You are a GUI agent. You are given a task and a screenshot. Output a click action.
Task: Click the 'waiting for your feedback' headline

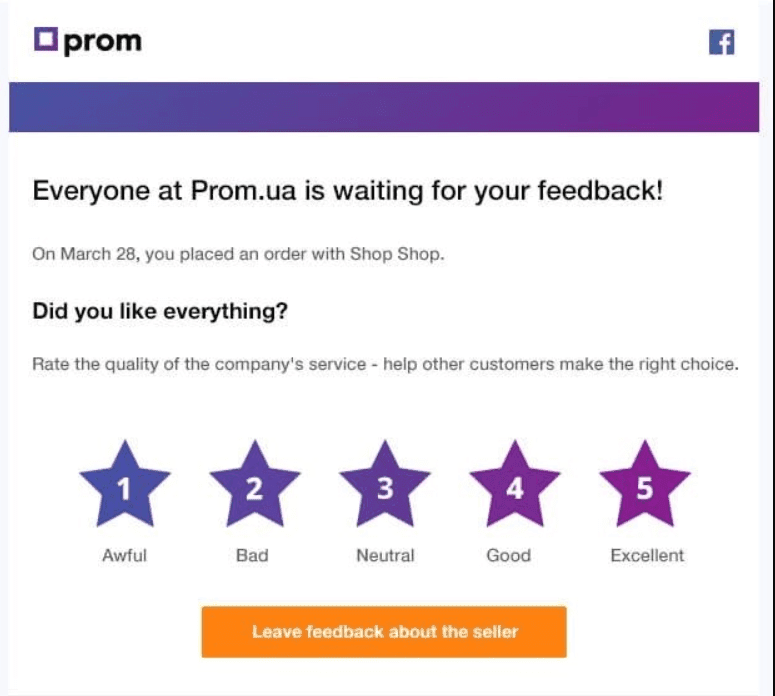(347, 191)
